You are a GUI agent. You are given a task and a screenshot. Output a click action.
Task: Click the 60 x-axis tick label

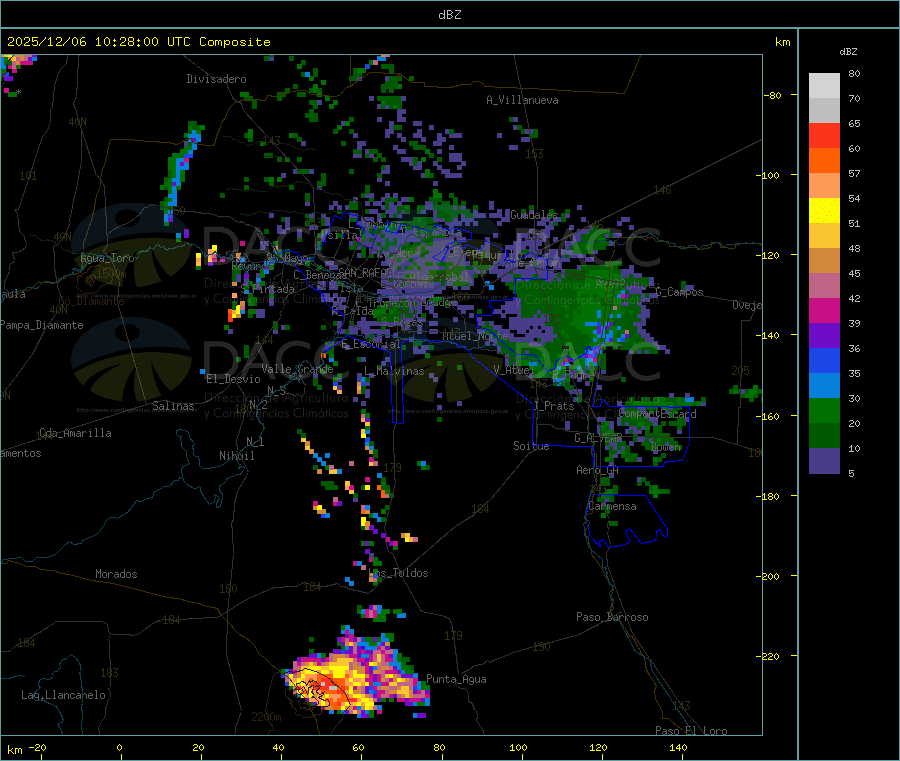tap(358, 747)
